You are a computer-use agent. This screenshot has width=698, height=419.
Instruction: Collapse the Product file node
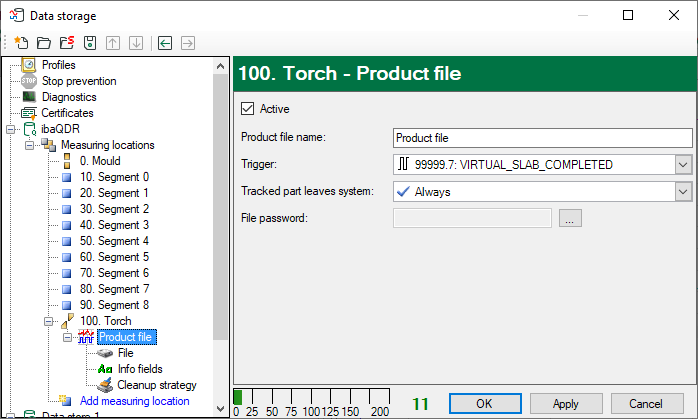(67, 338)
